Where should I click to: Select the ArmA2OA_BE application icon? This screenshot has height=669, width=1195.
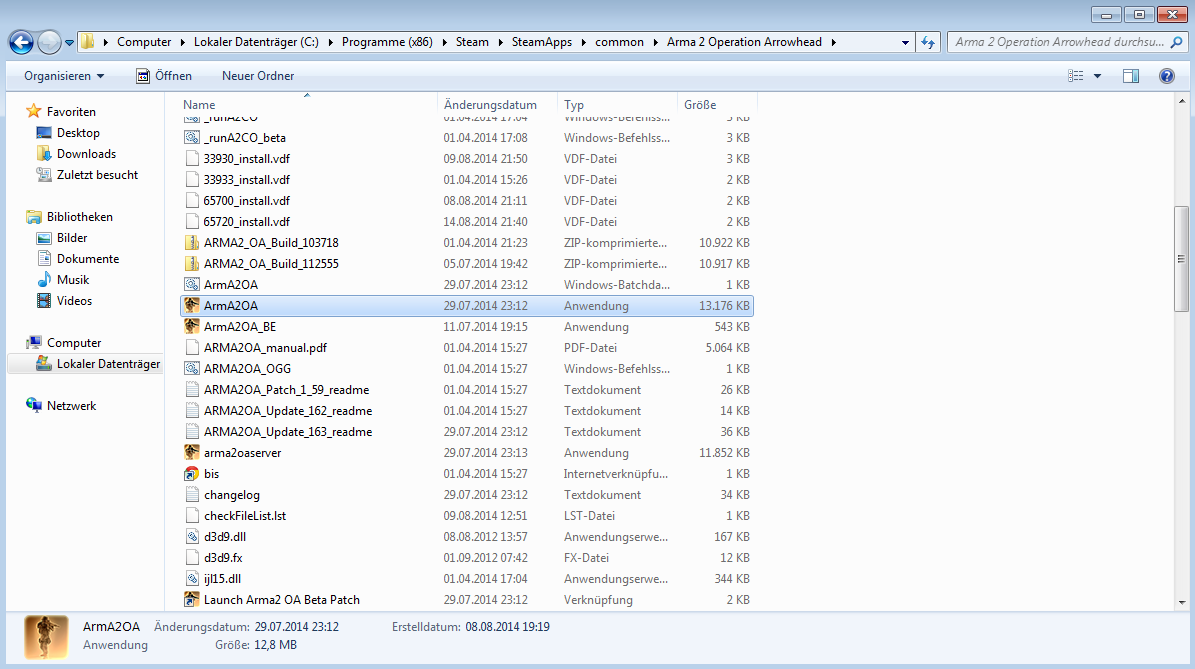(192, 326)
